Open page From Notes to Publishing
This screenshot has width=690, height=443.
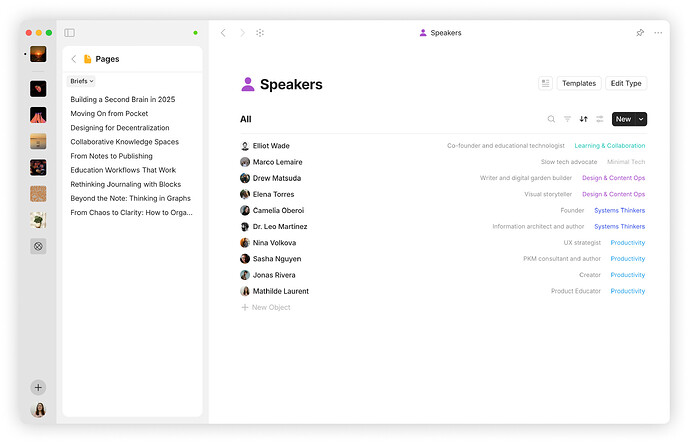point(111,156)
